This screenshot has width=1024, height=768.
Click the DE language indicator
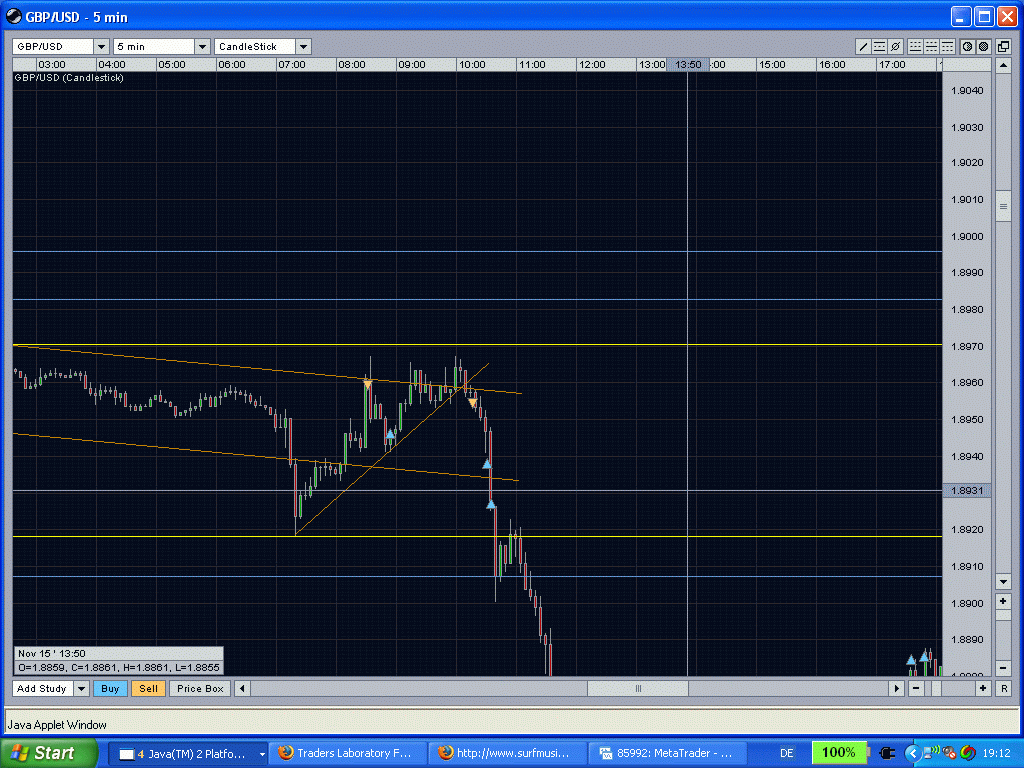coord(787,754)
